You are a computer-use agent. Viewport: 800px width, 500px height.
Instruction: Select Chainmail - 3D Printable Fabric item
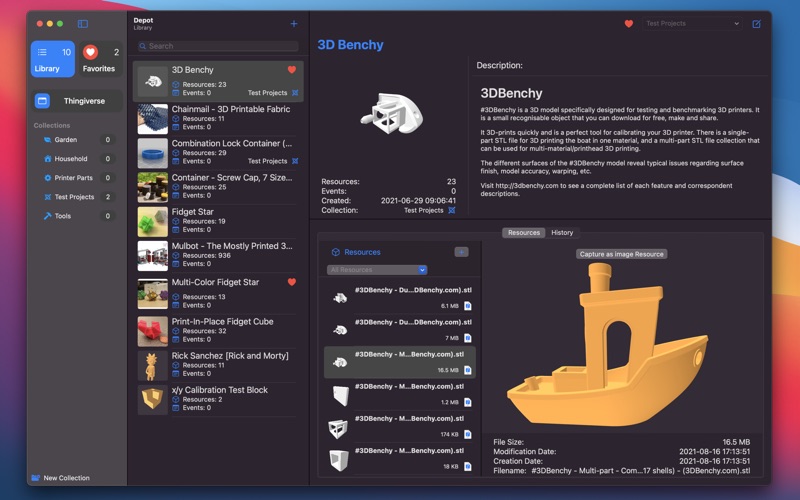coord(218,118)
